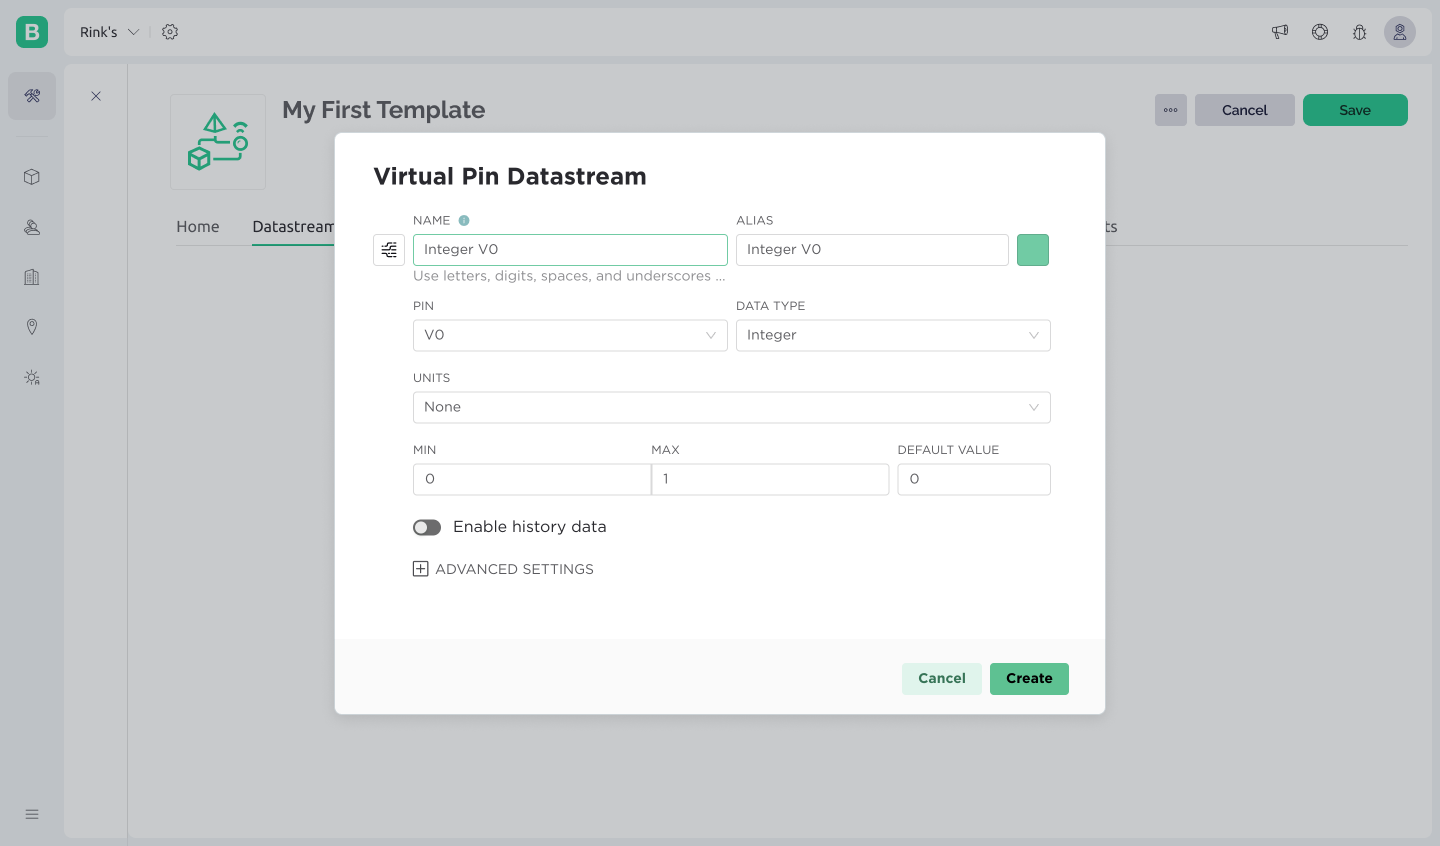Image resolution: width=1440 pixels, height=846 pixels.
Task: Click the megaphone announcements icon
Action: tap(1280, 32)
